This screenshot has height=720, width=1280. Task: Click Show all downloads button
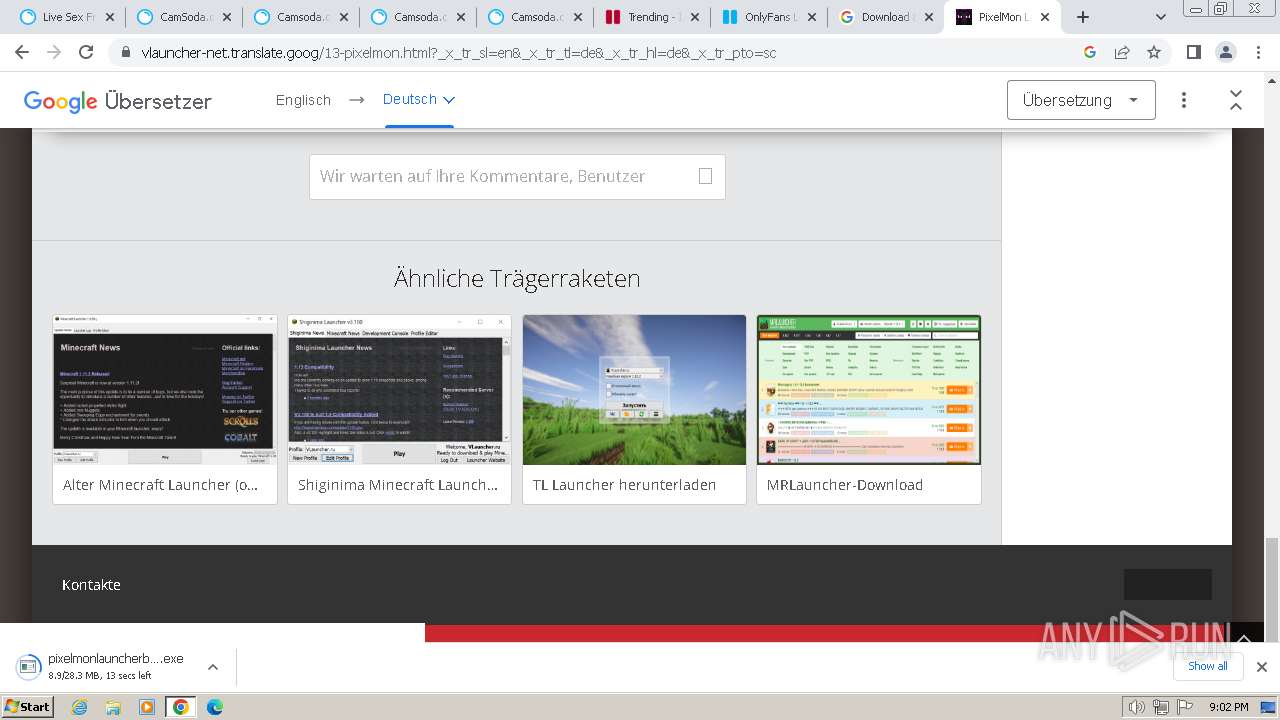[x=1208, y=666]
